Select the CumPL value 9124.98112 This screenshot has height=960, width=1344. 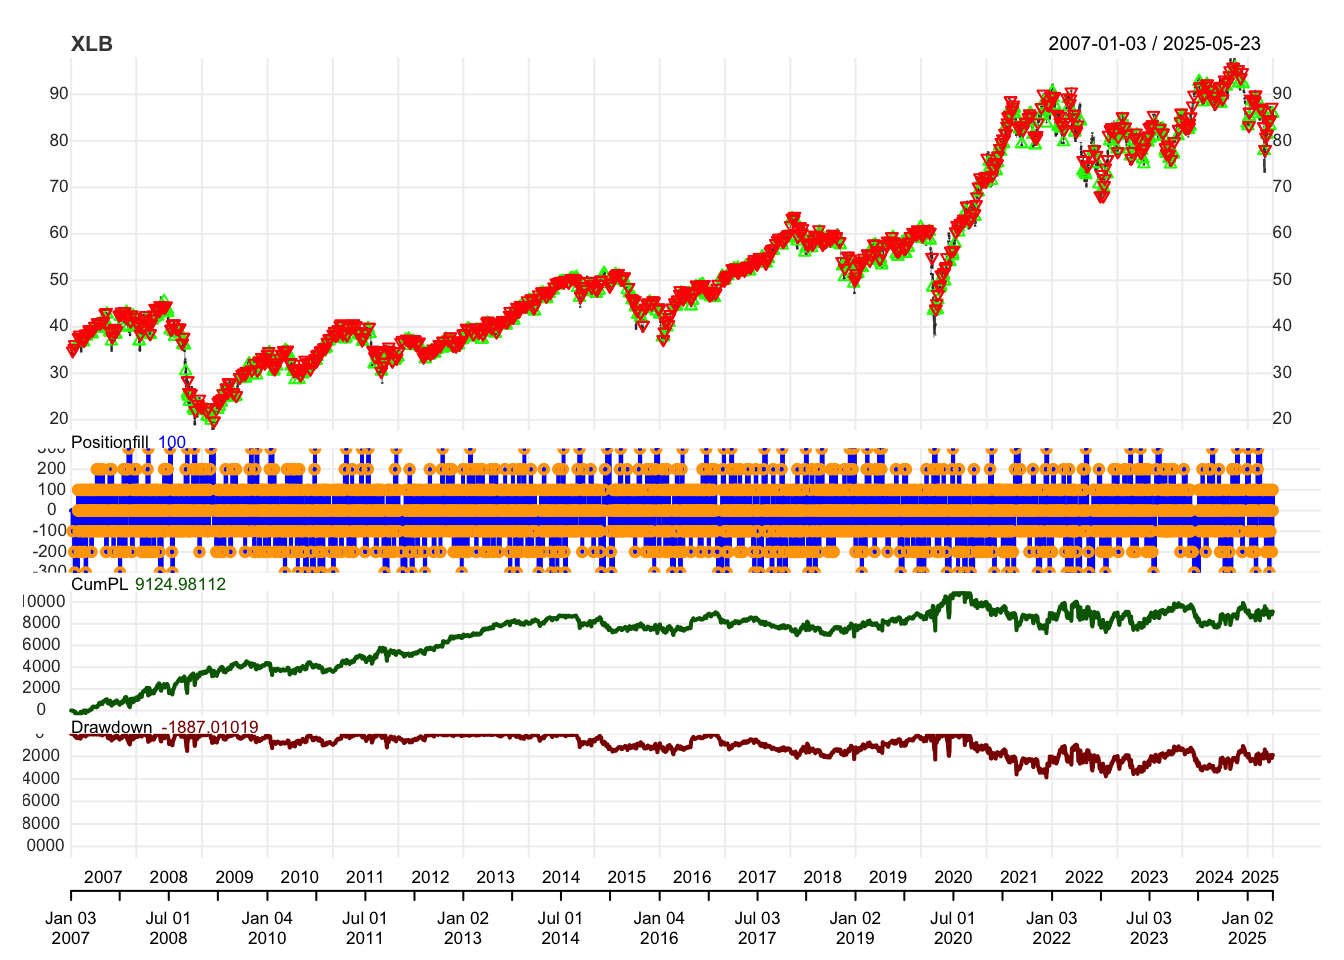click(x=180, y=584)
